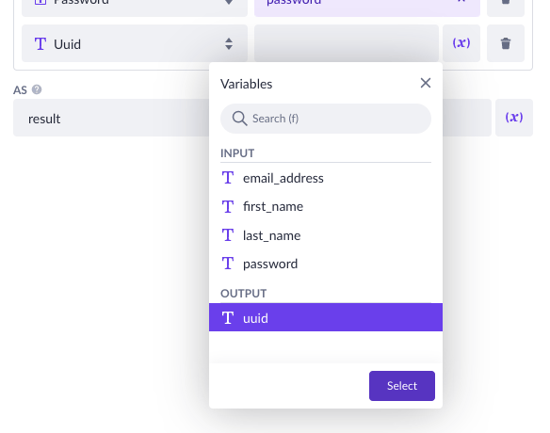Expand the Uuid field dropdown
Image resolution: width=550 pixels, height=433 pixels.
135,44
